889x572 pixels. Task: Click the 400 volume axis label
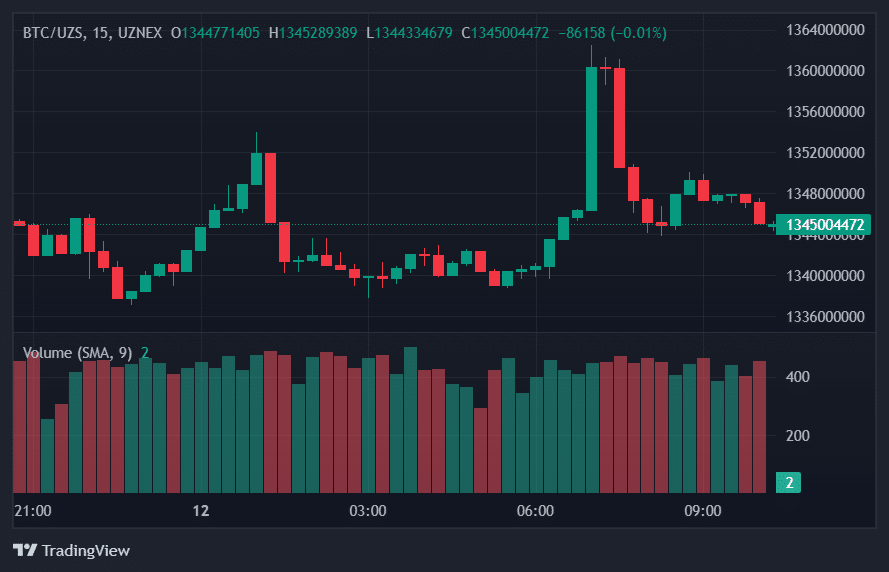pos(797,376)
